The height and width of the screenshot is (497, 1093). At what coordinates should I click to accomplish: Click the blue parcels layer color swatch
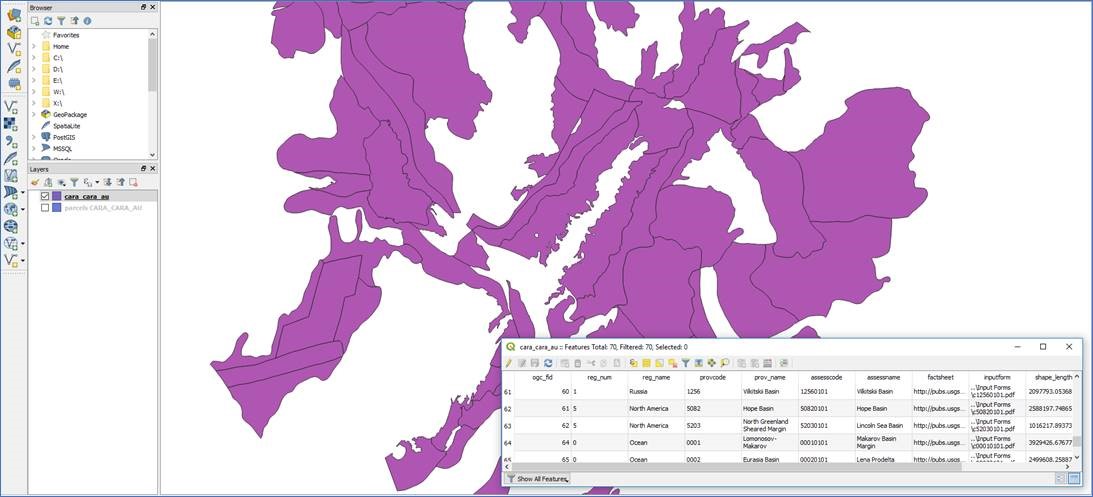[x=56, y=208]
